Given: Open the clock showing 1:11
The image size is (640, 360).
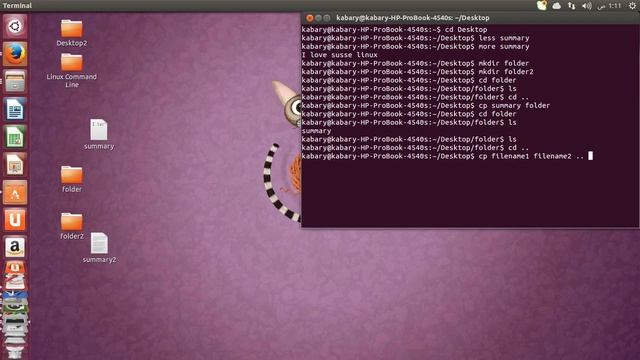Looking at the screenshot, I should point(609,6).
